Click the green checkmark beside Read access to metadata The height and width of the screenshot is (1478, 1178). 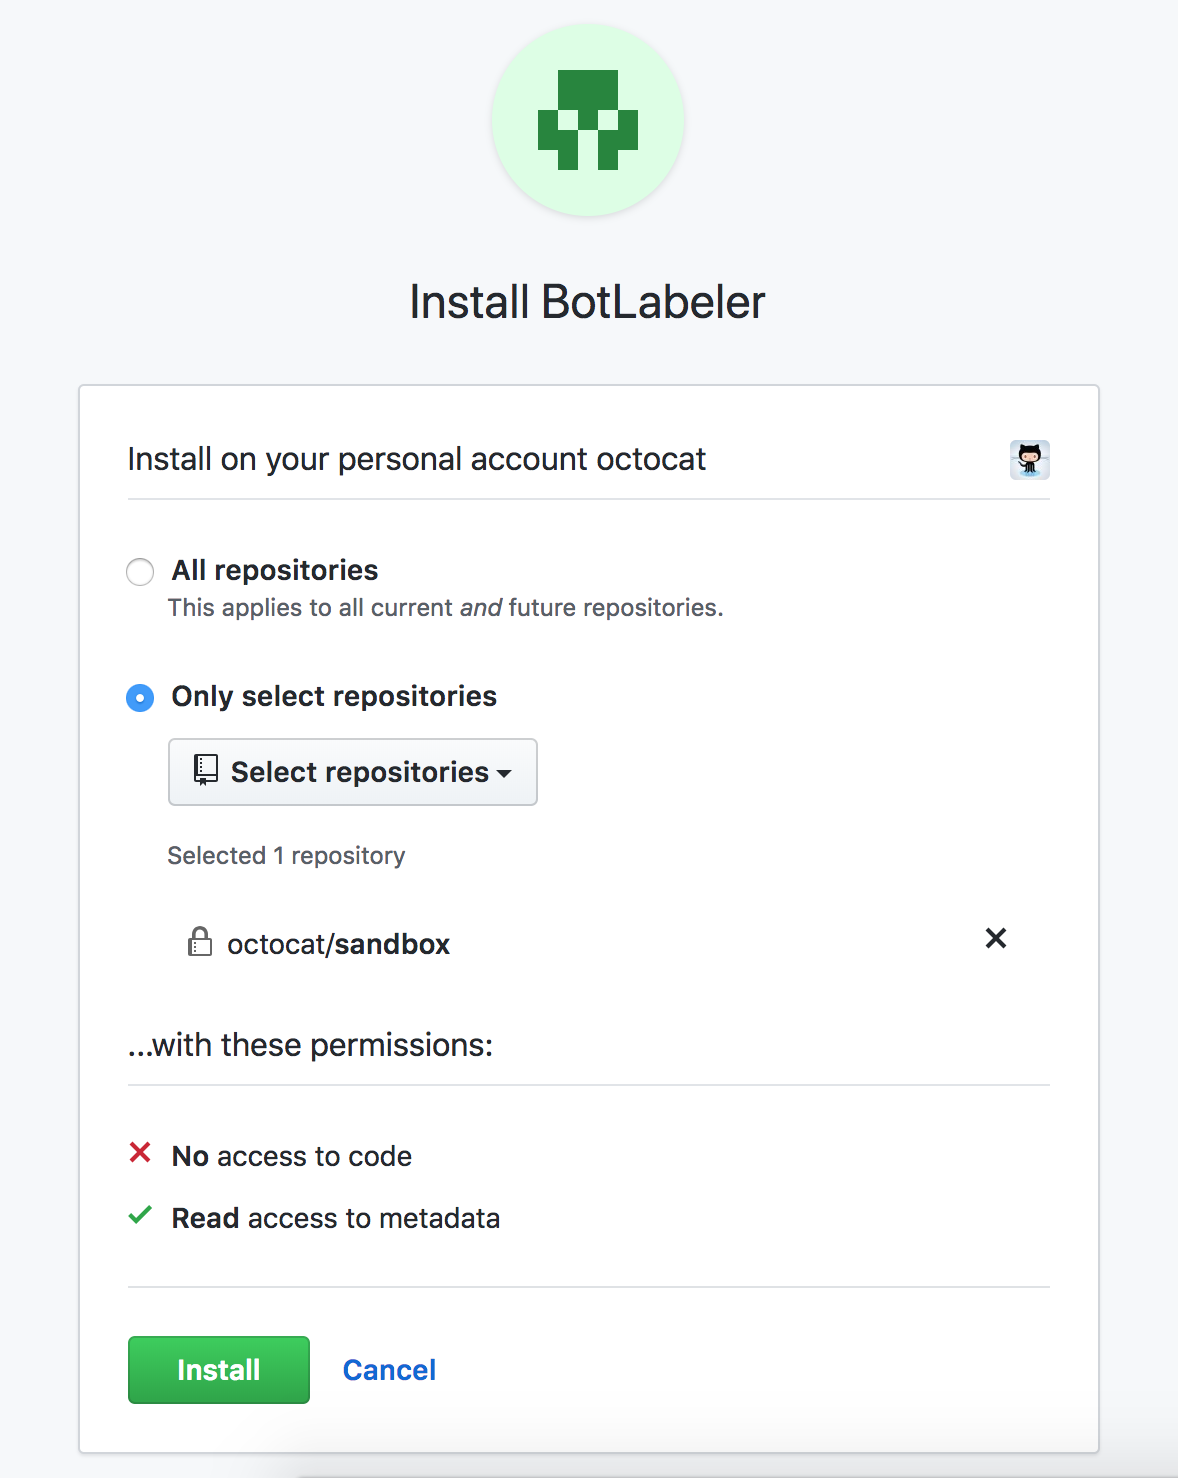(140, 1216)
